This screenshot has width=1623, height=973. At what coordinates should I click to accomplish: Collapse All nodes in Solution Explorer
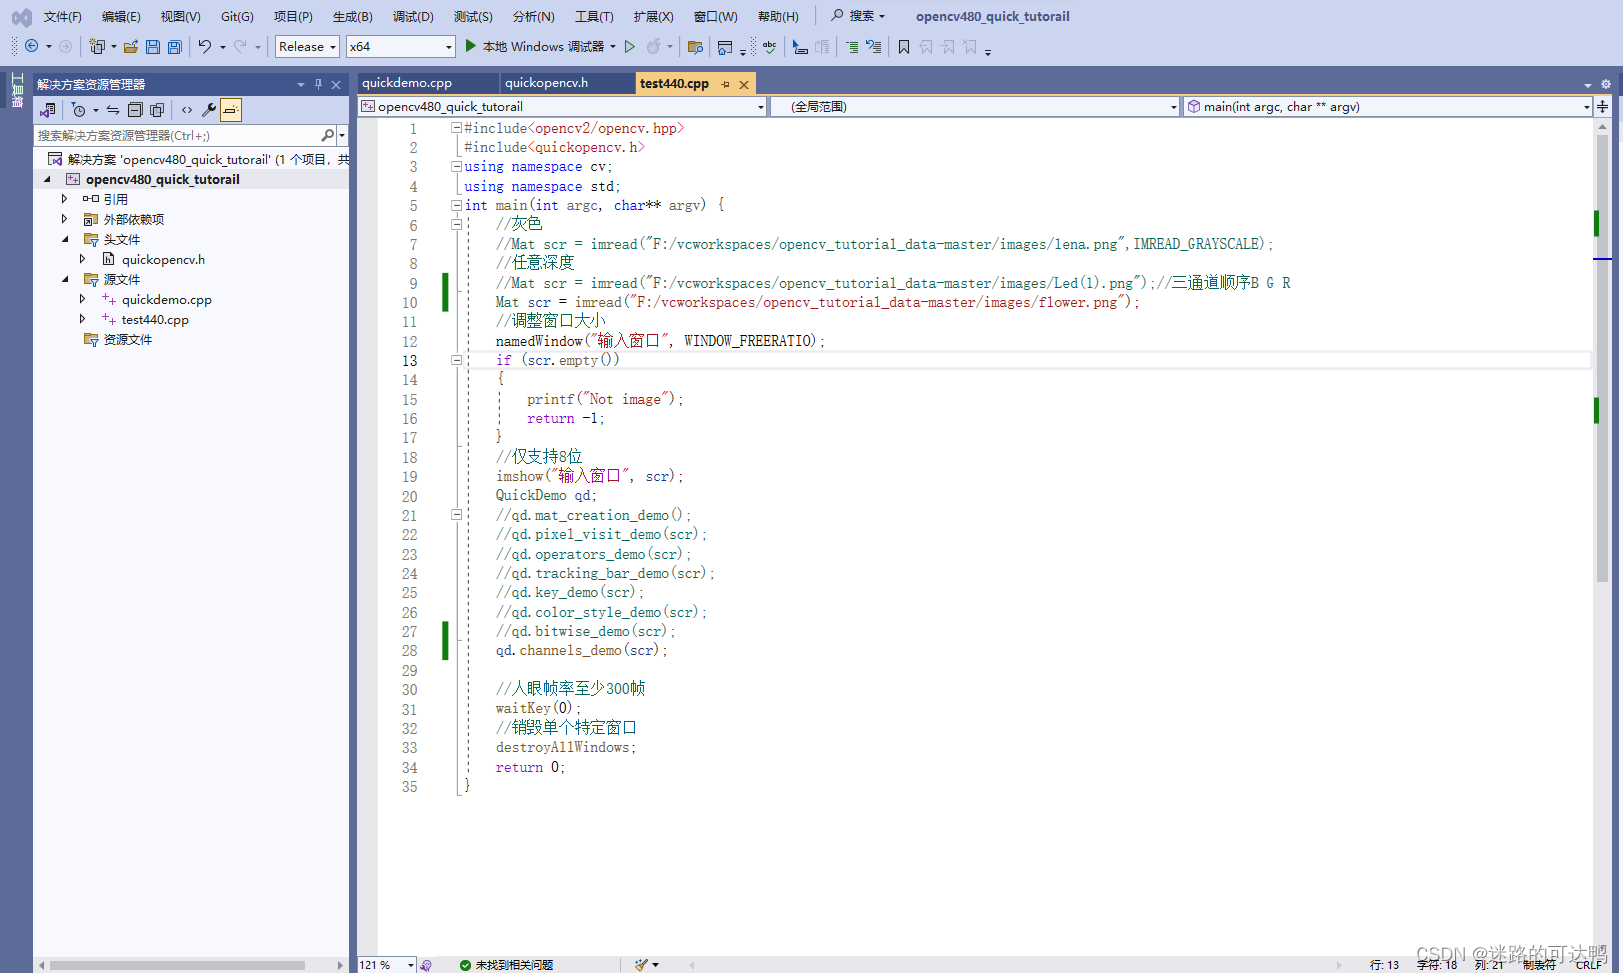coord(135,110)
